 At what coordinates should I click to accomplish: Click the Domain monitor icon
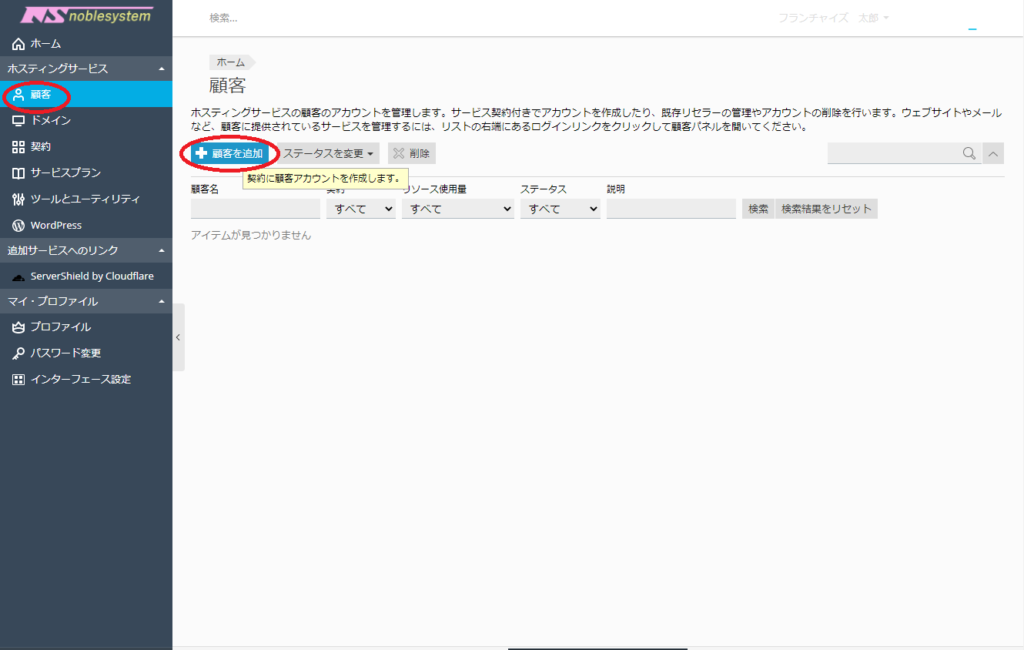point(18,121)
